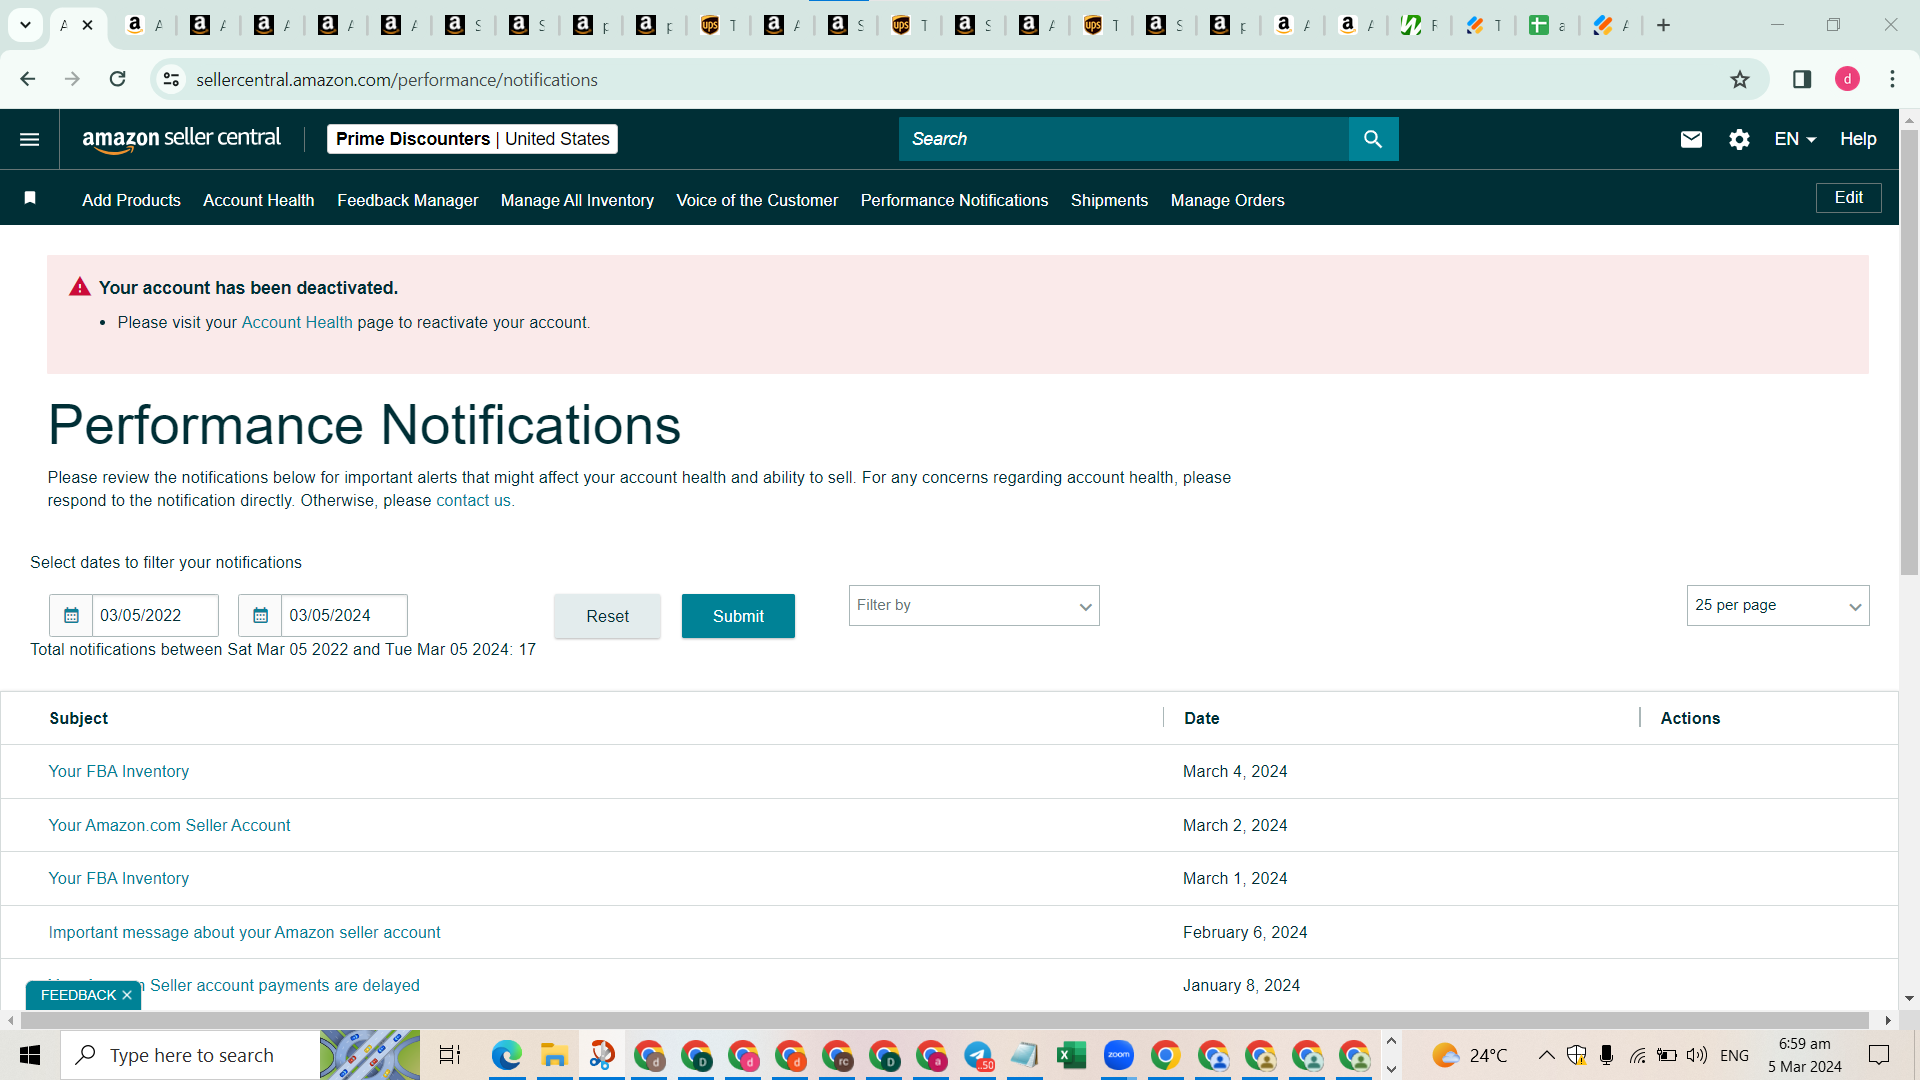
Task: Open Microsoft Edge from the taskbar
Action: pos(507,1055)
